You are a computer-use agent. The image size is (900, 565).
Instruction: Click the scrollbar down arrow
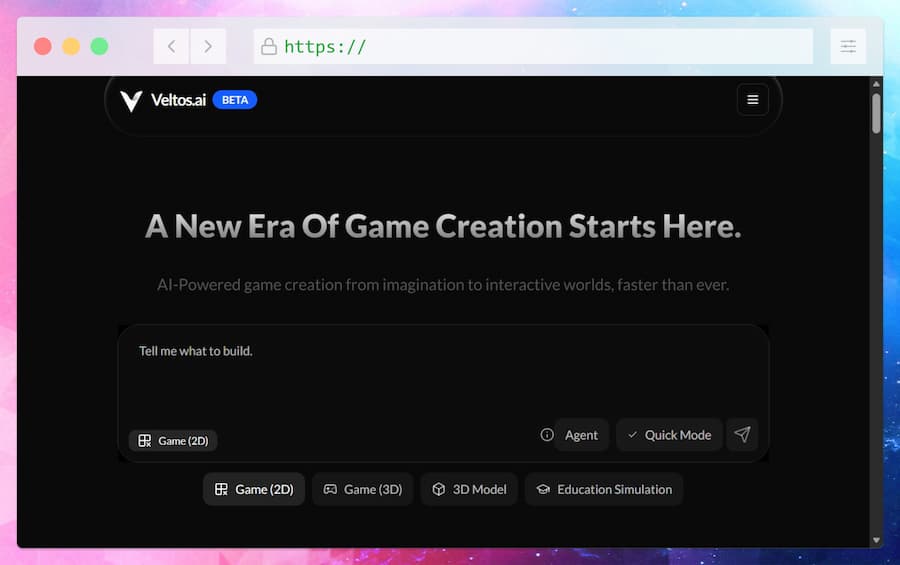coord(876,540)
